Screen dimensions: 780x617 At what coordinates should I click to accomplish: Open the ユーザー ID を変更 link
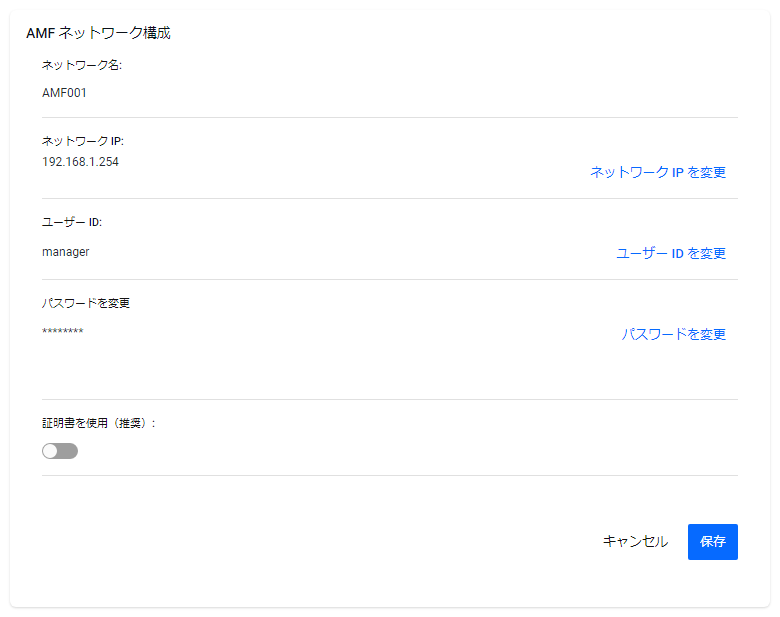click(x=671, y=253)
